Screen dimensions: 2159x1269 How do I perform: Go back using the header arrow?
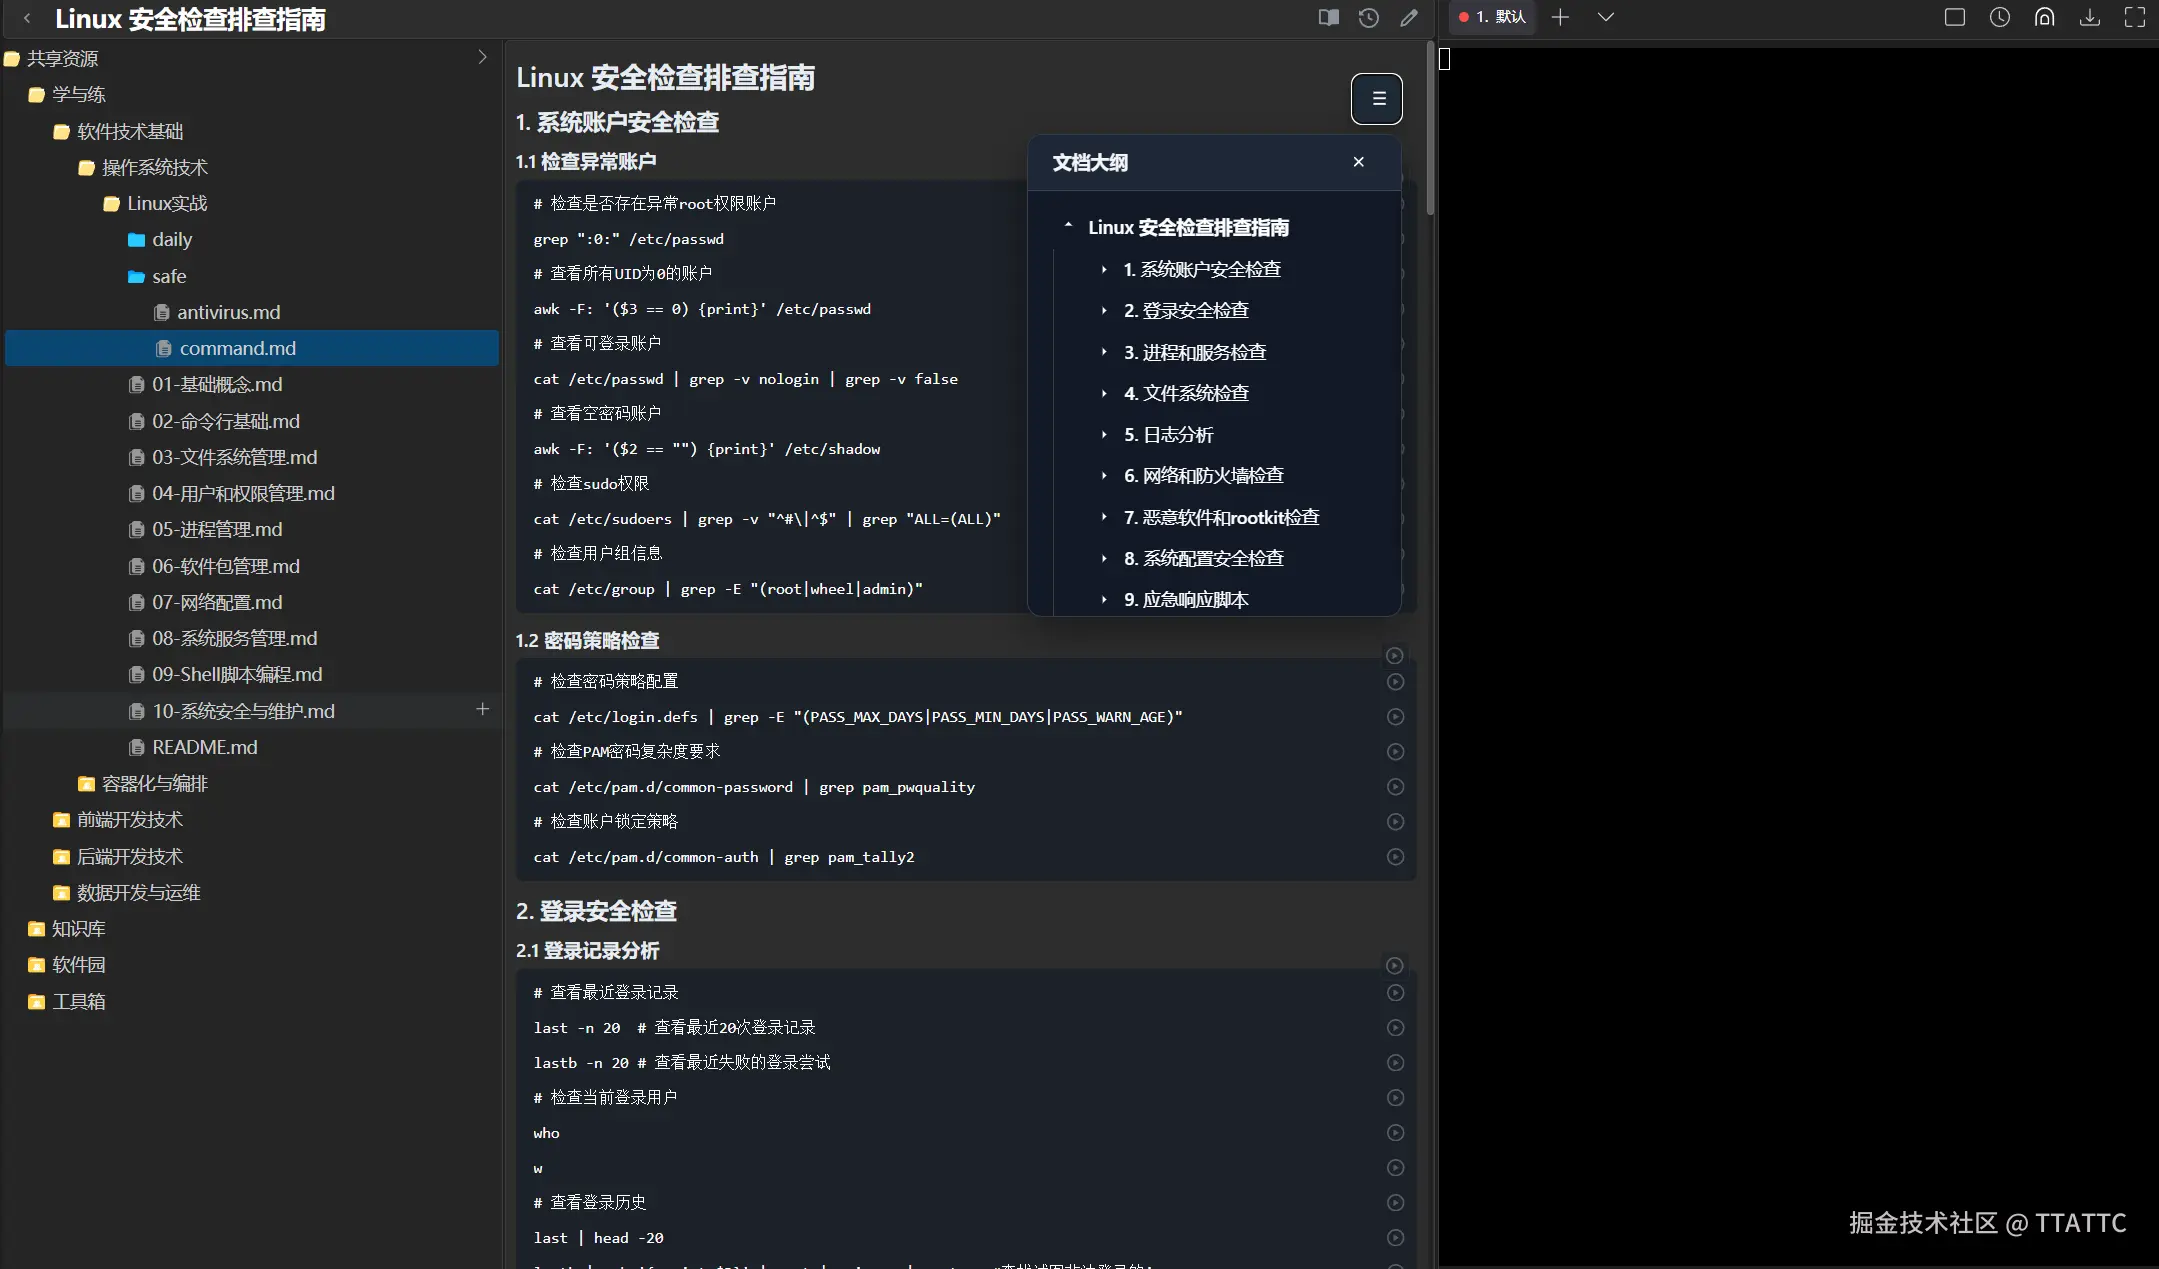[27, 18]
